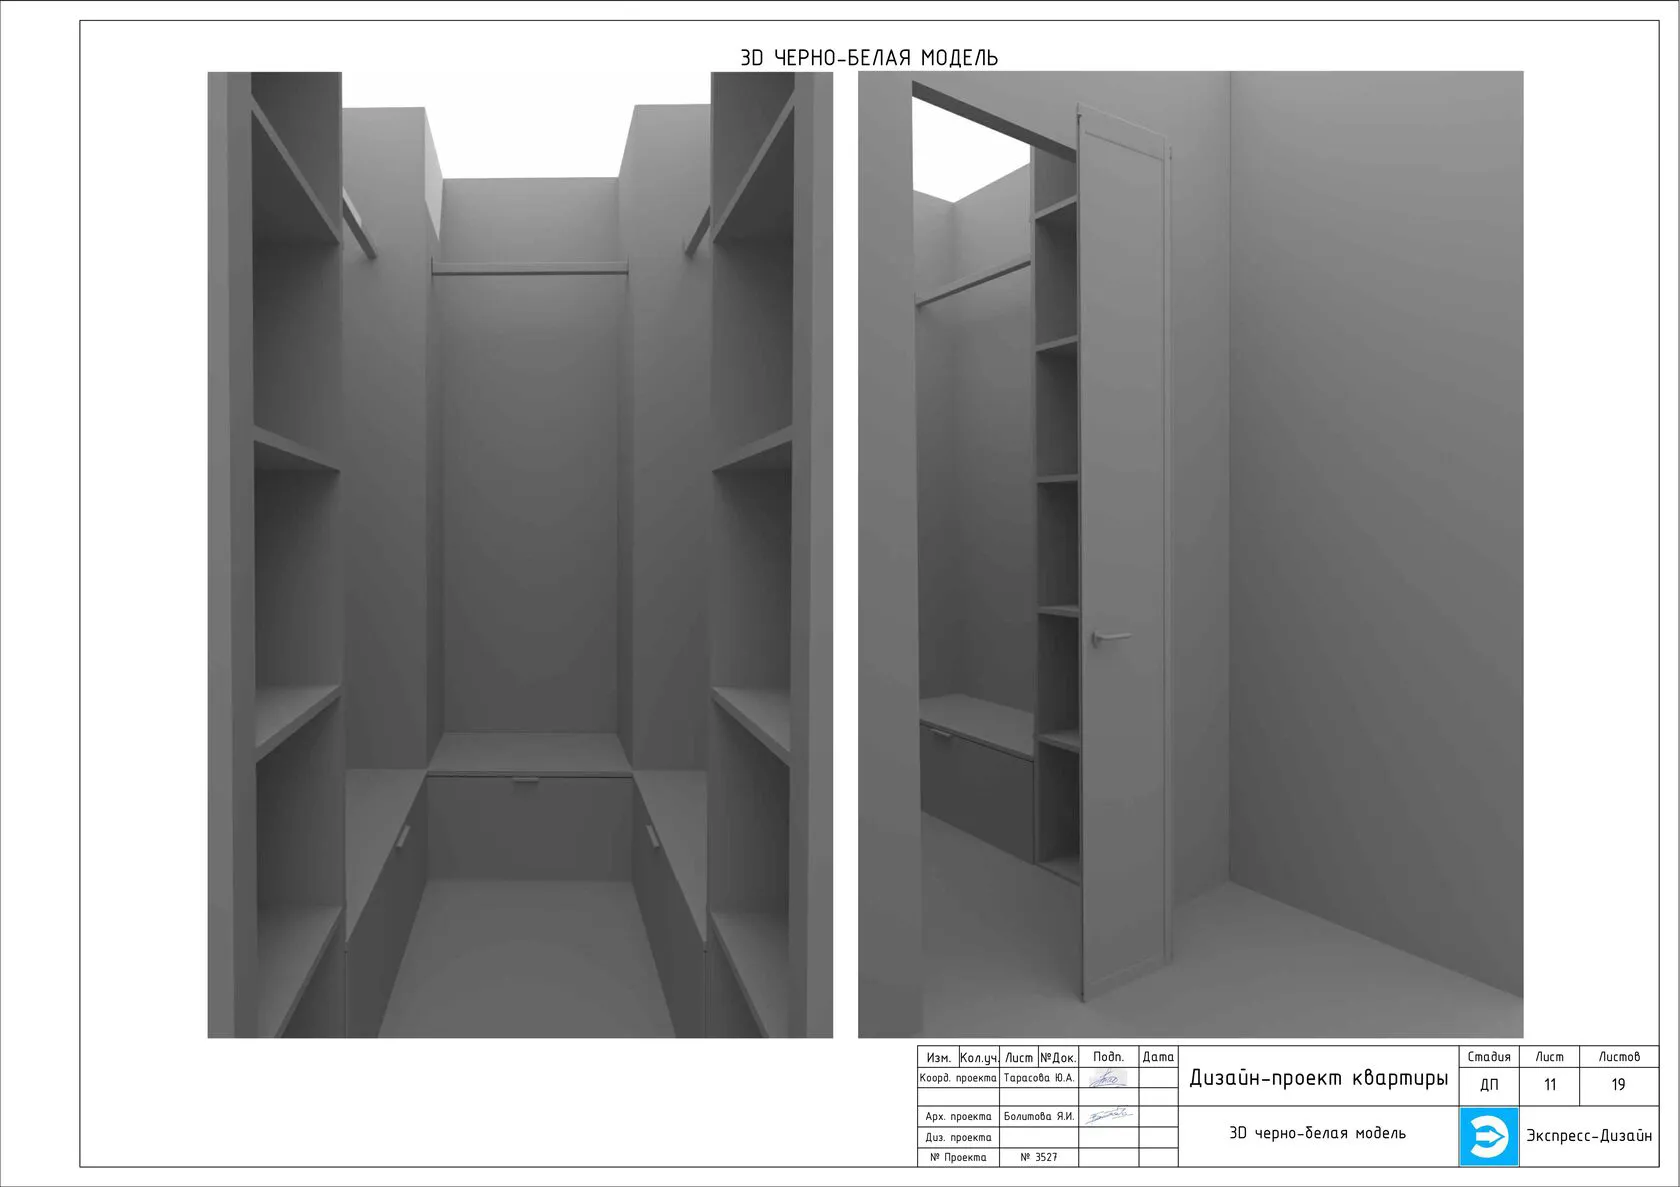
Task: Click the blue Экспресс-Дизайн logo icon
Action: click(1488, 1136)
